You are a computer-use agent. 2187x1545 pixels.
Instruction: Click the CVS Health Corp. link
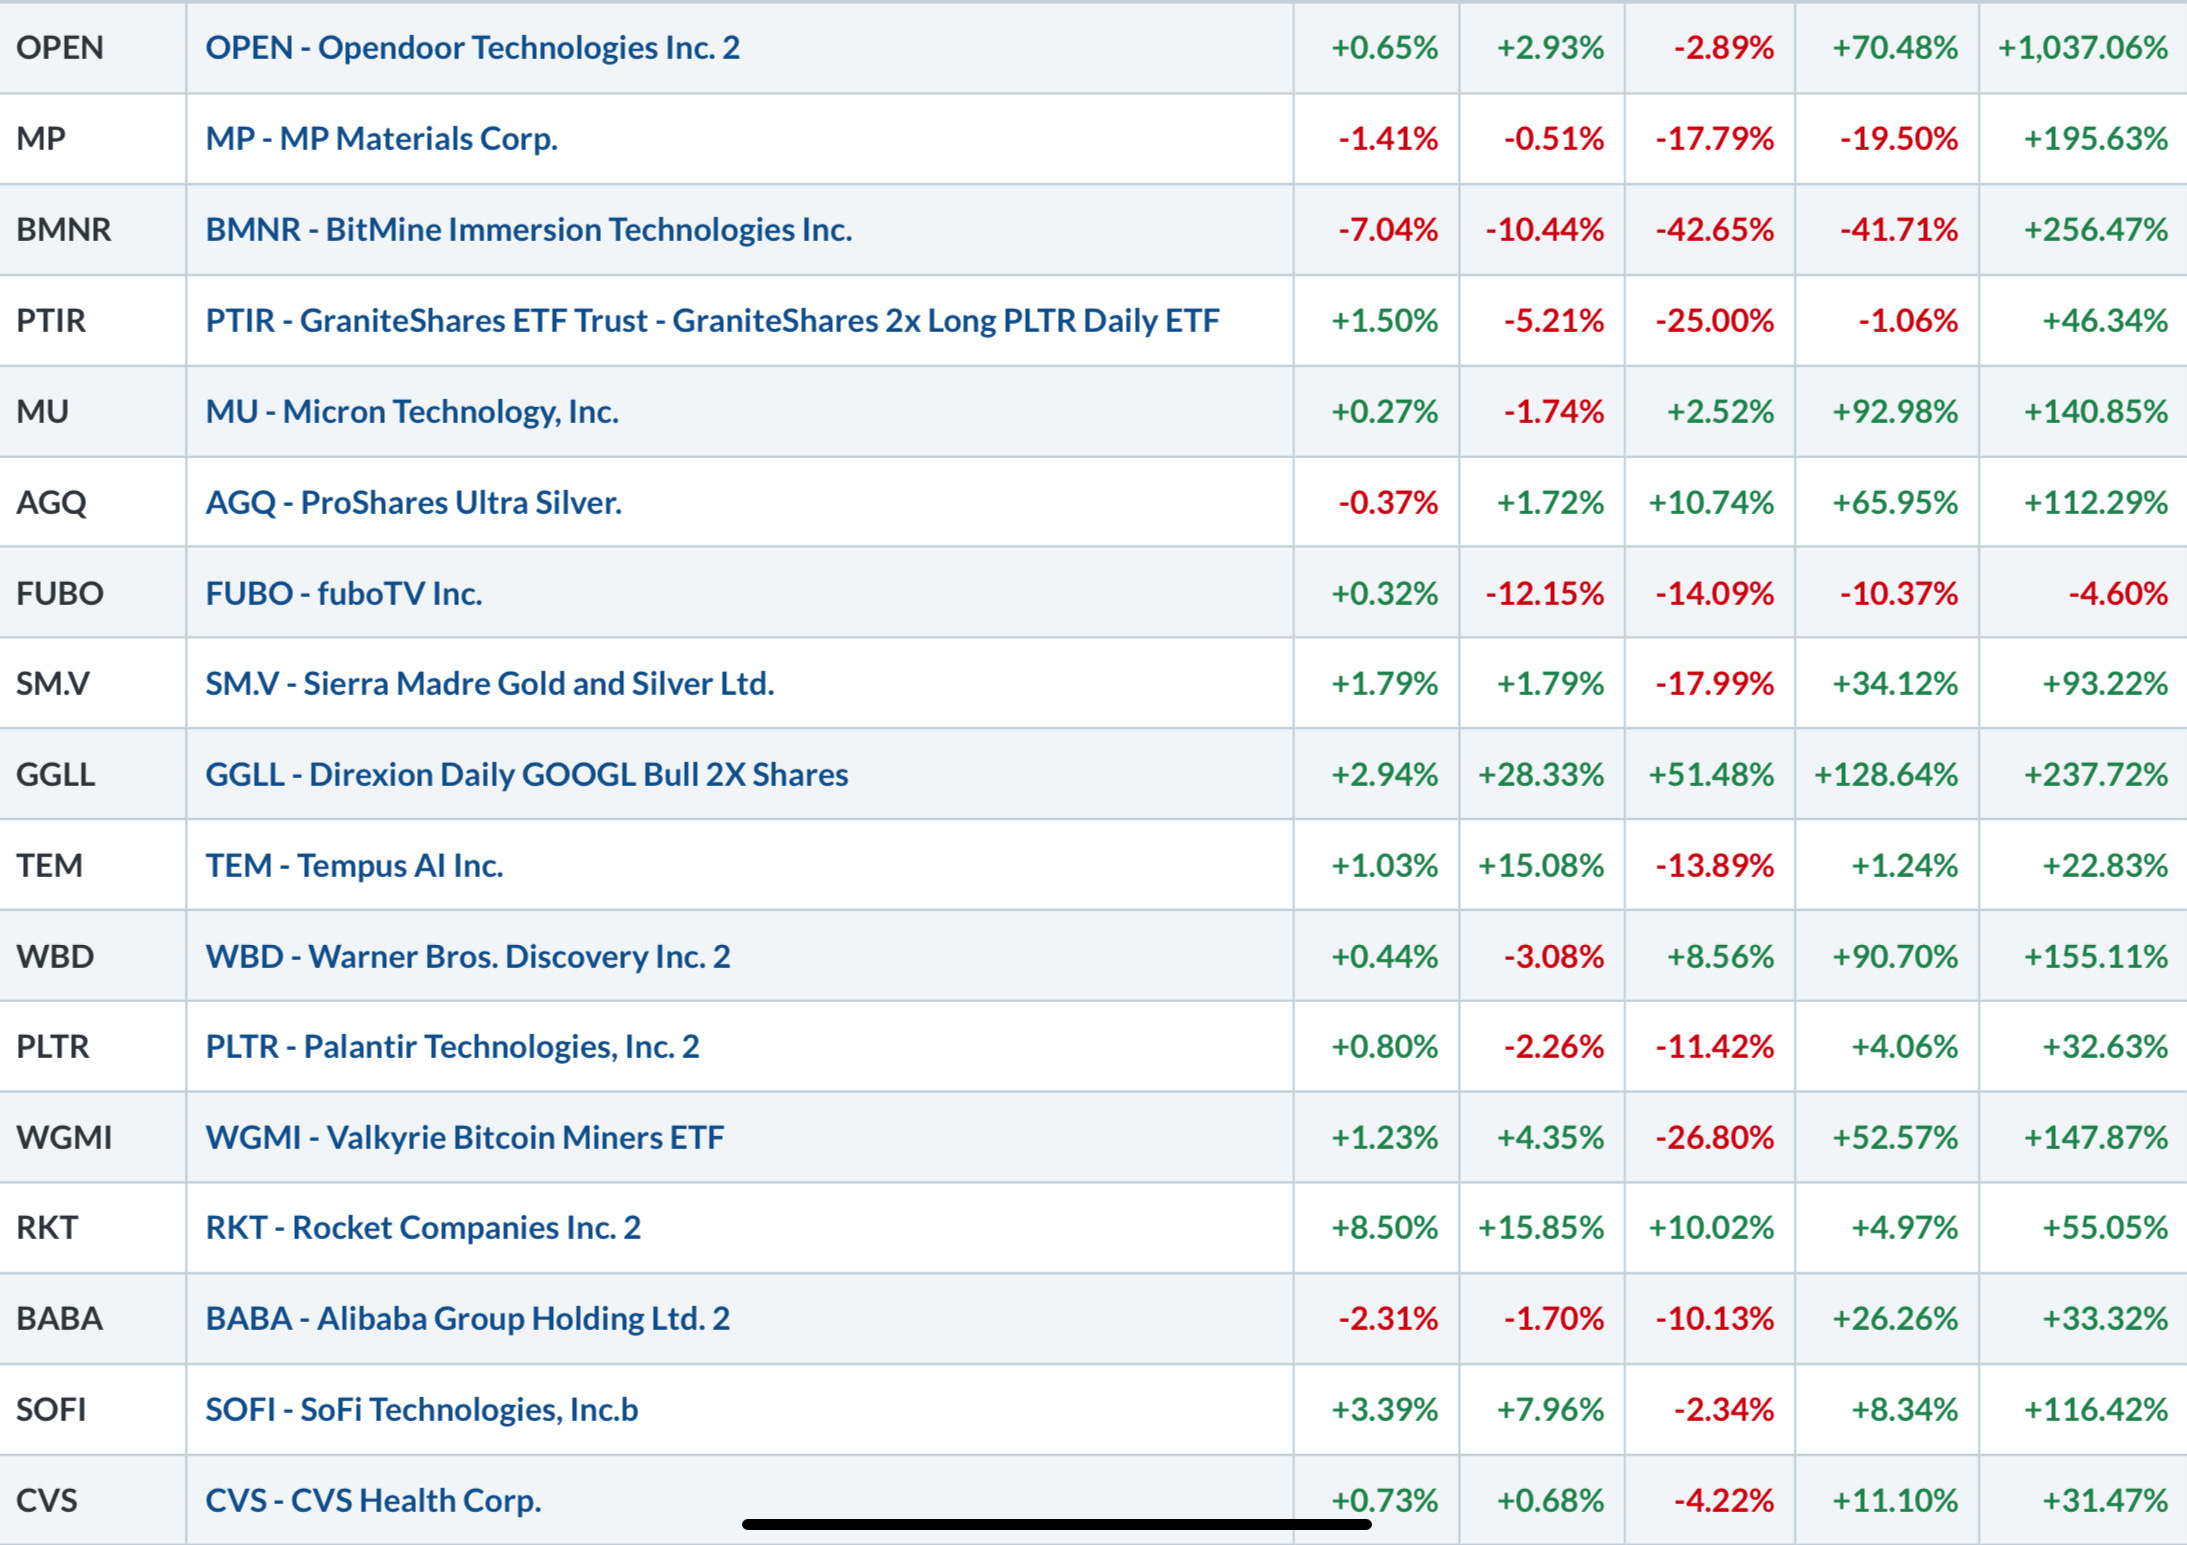373,1500
